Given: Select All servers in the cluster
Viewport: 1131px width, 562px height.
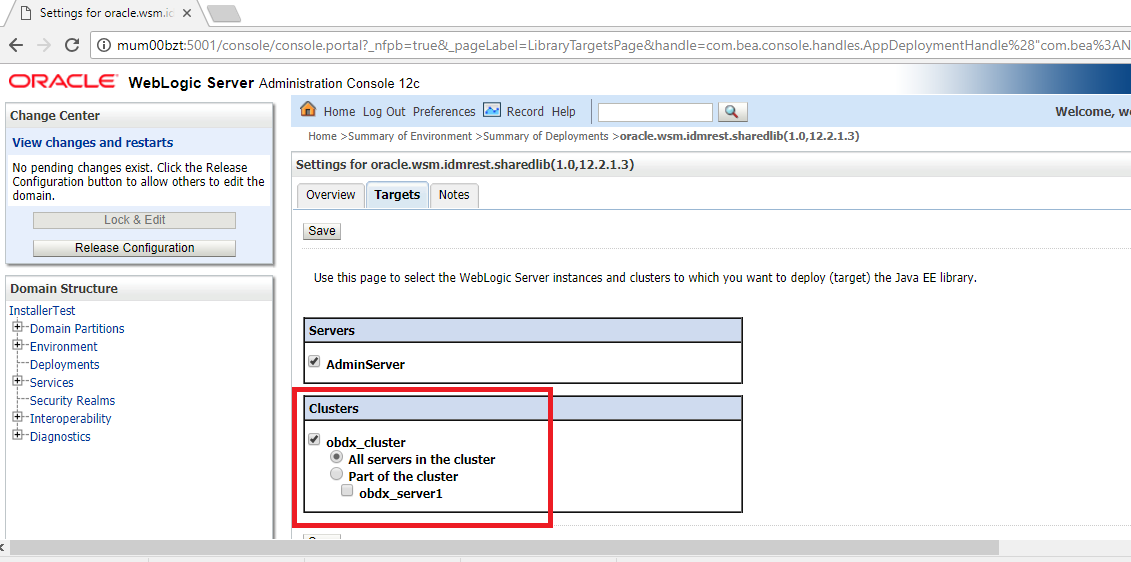Looking at the screenshot, I should pos(336,457).
